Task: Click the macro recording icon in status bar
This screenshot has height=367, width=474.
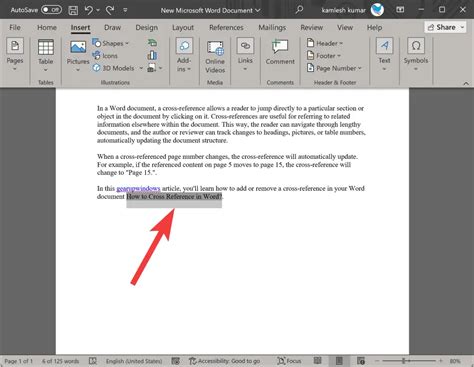Action: point(176,361)
